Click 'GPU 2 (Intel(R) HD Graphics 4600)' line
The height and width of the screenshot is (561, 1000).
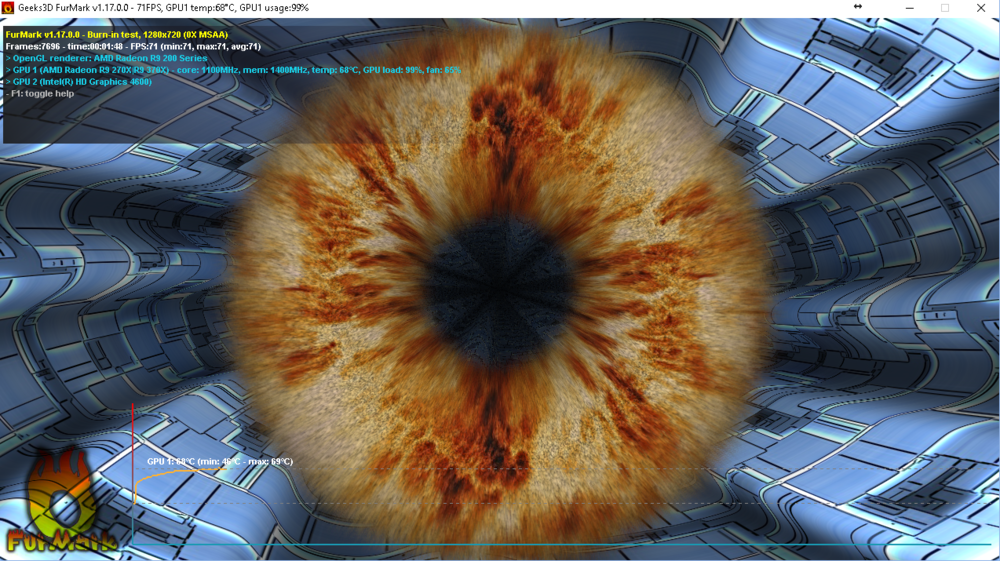(78, 82)
